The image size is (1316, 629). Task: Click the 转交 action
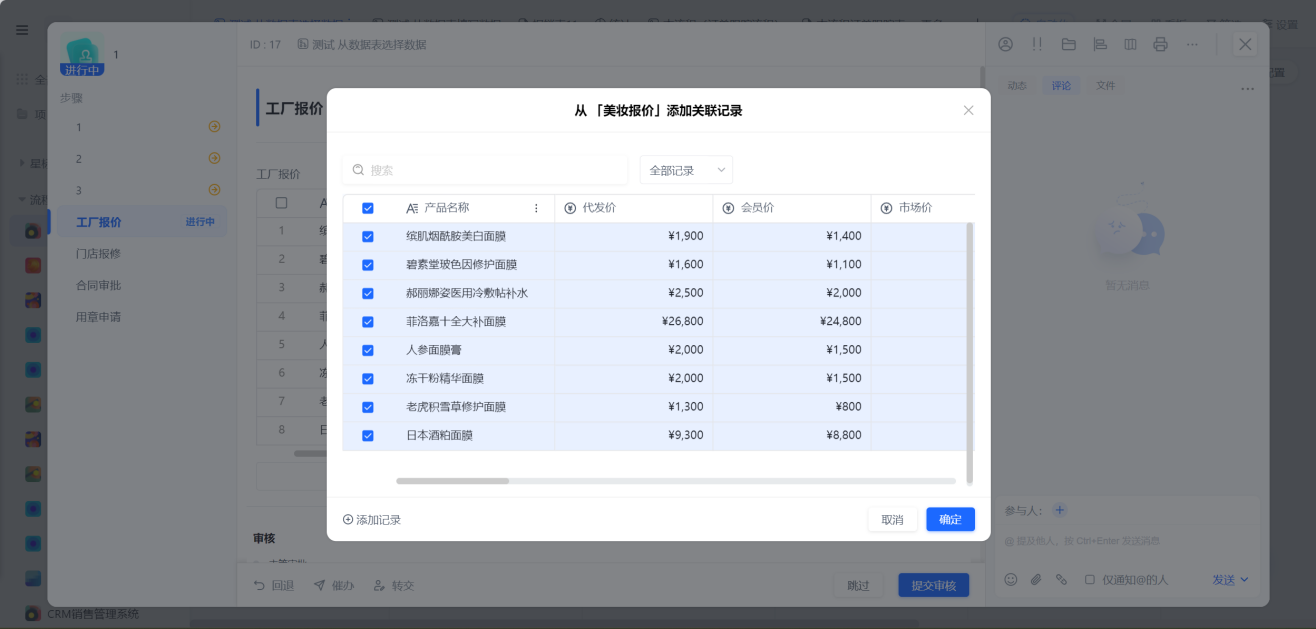click(394, 585)
